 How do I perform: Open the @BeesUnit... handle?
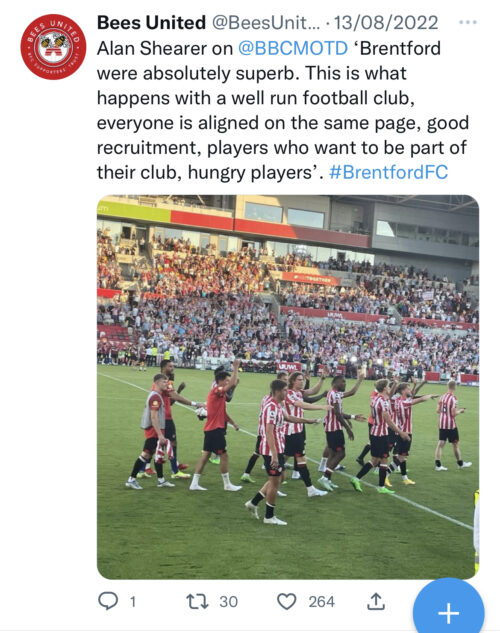pyautogui.click(x=266, y=23)
